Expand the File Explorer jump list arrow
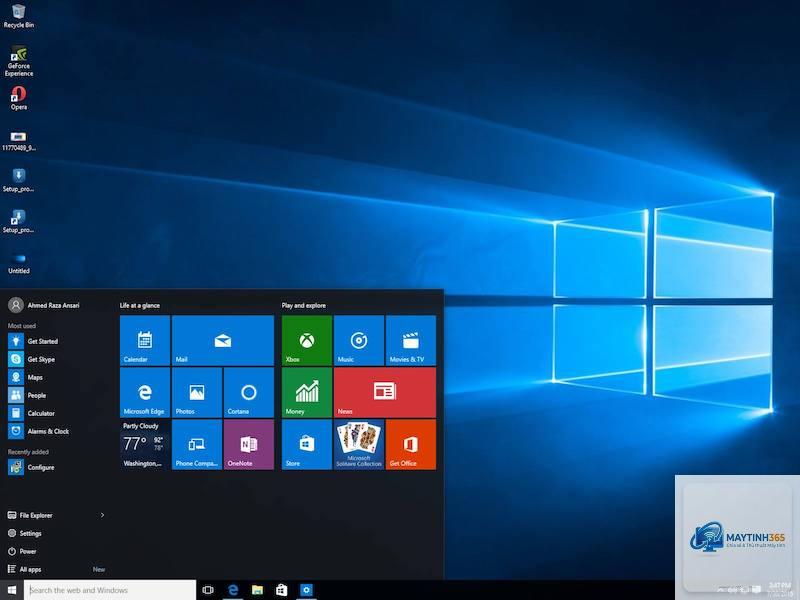The image size is (800, 600). pyautogui.click(x=103, y=515)
